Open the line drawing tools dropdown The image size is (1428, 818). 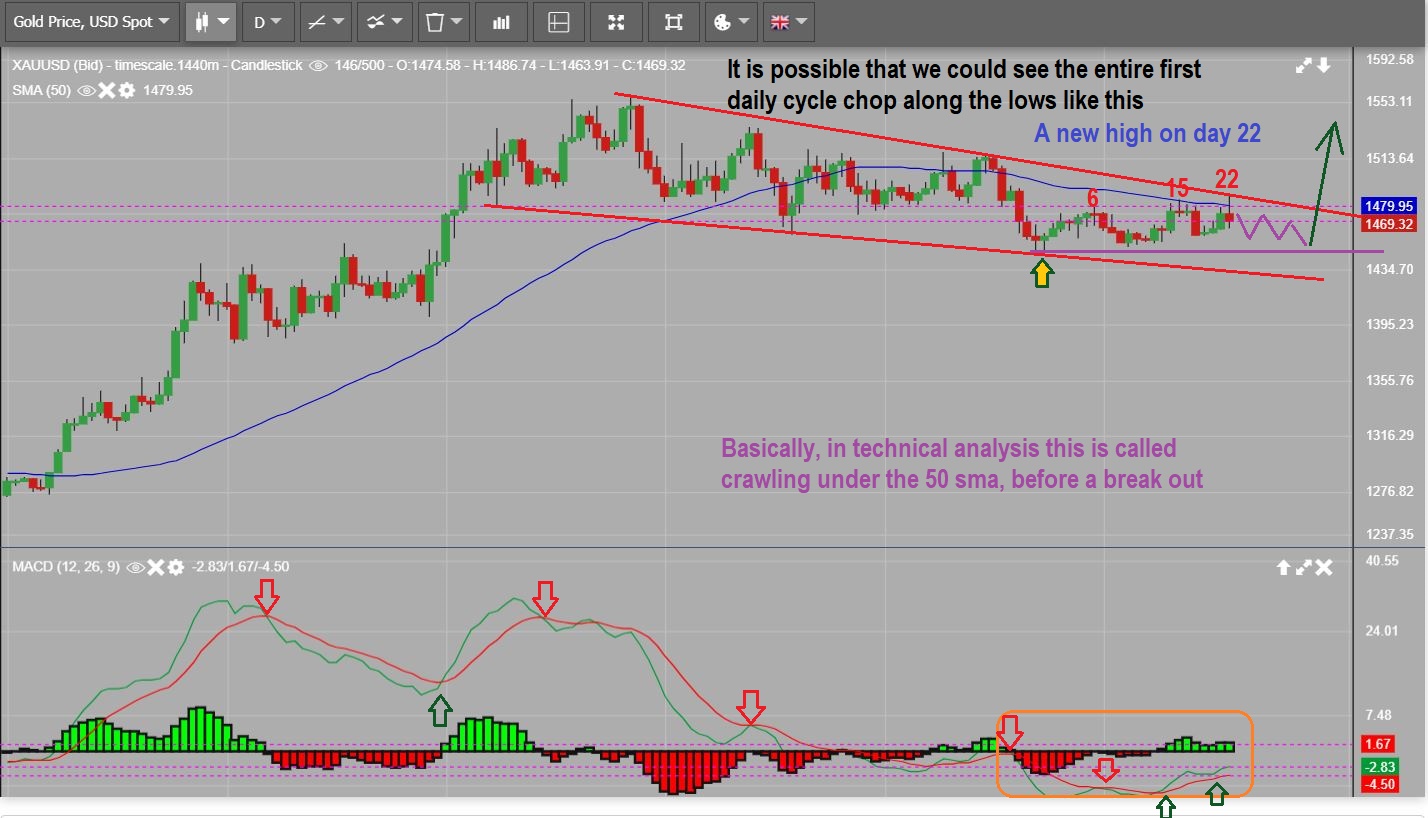[326, 21]
